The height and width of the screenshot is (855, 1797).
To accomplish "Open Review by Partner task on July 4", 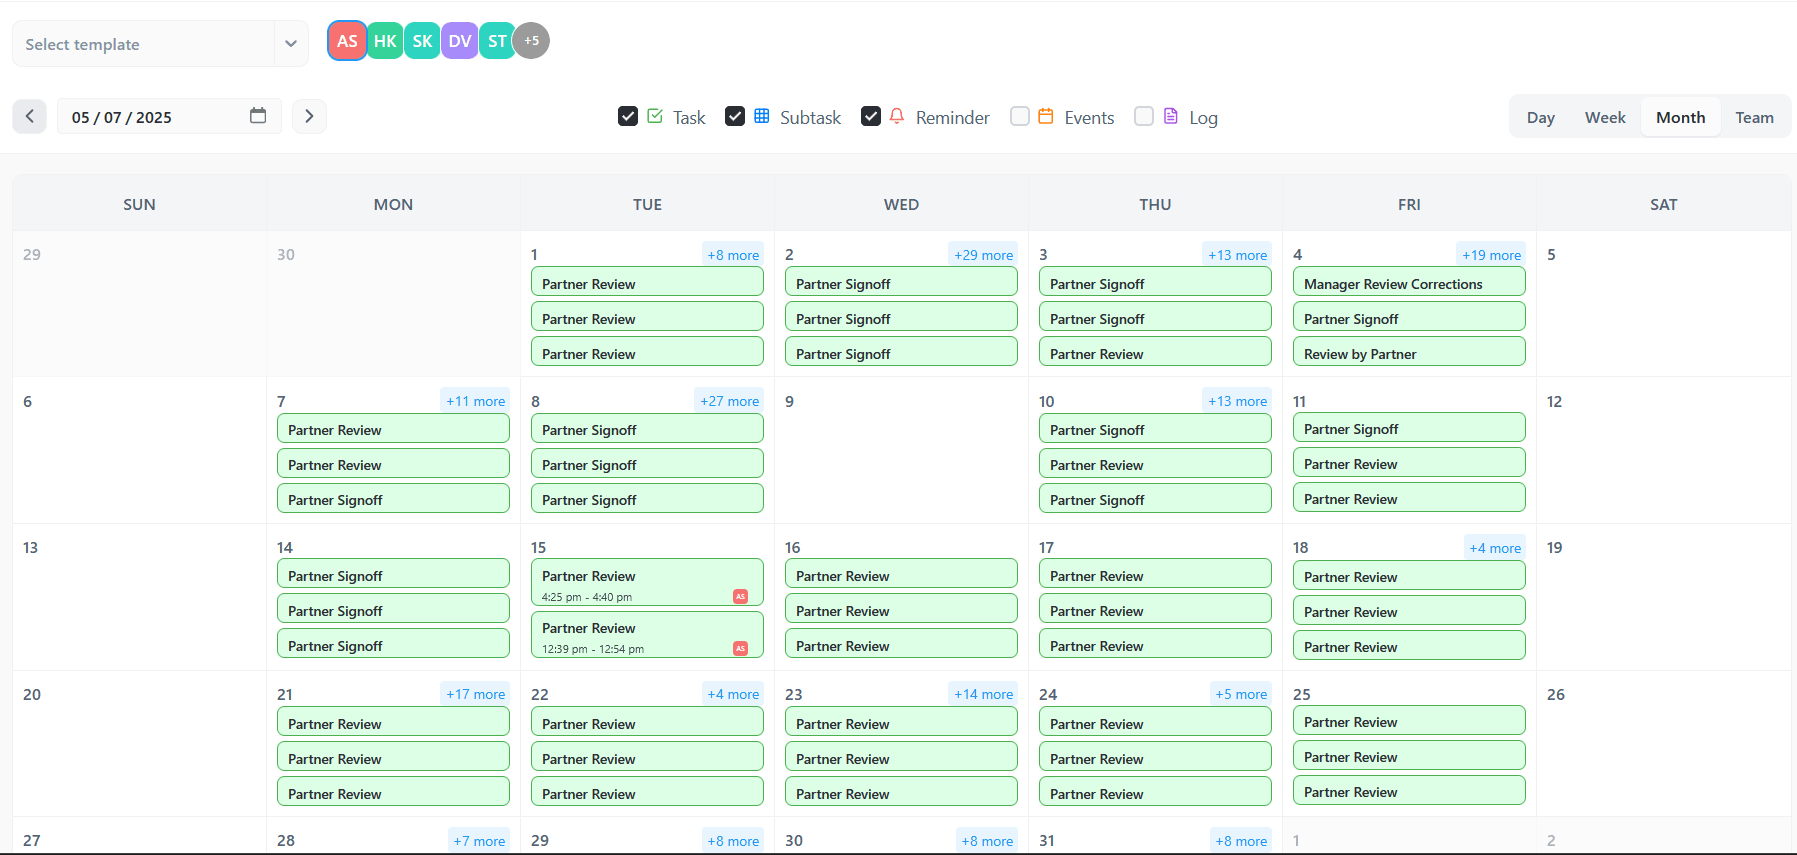I will [1408, 354].
